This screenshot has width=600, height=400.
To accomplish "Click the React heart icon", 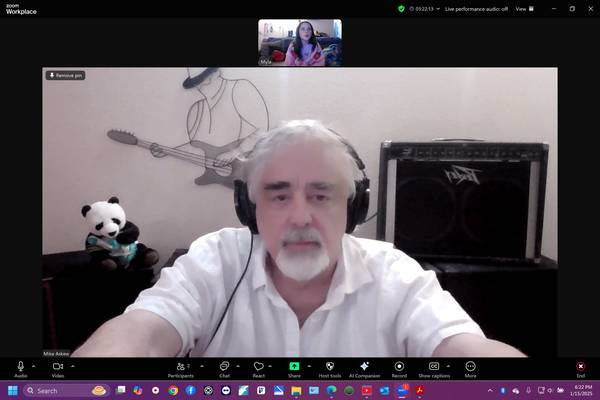I will point(258,367).
